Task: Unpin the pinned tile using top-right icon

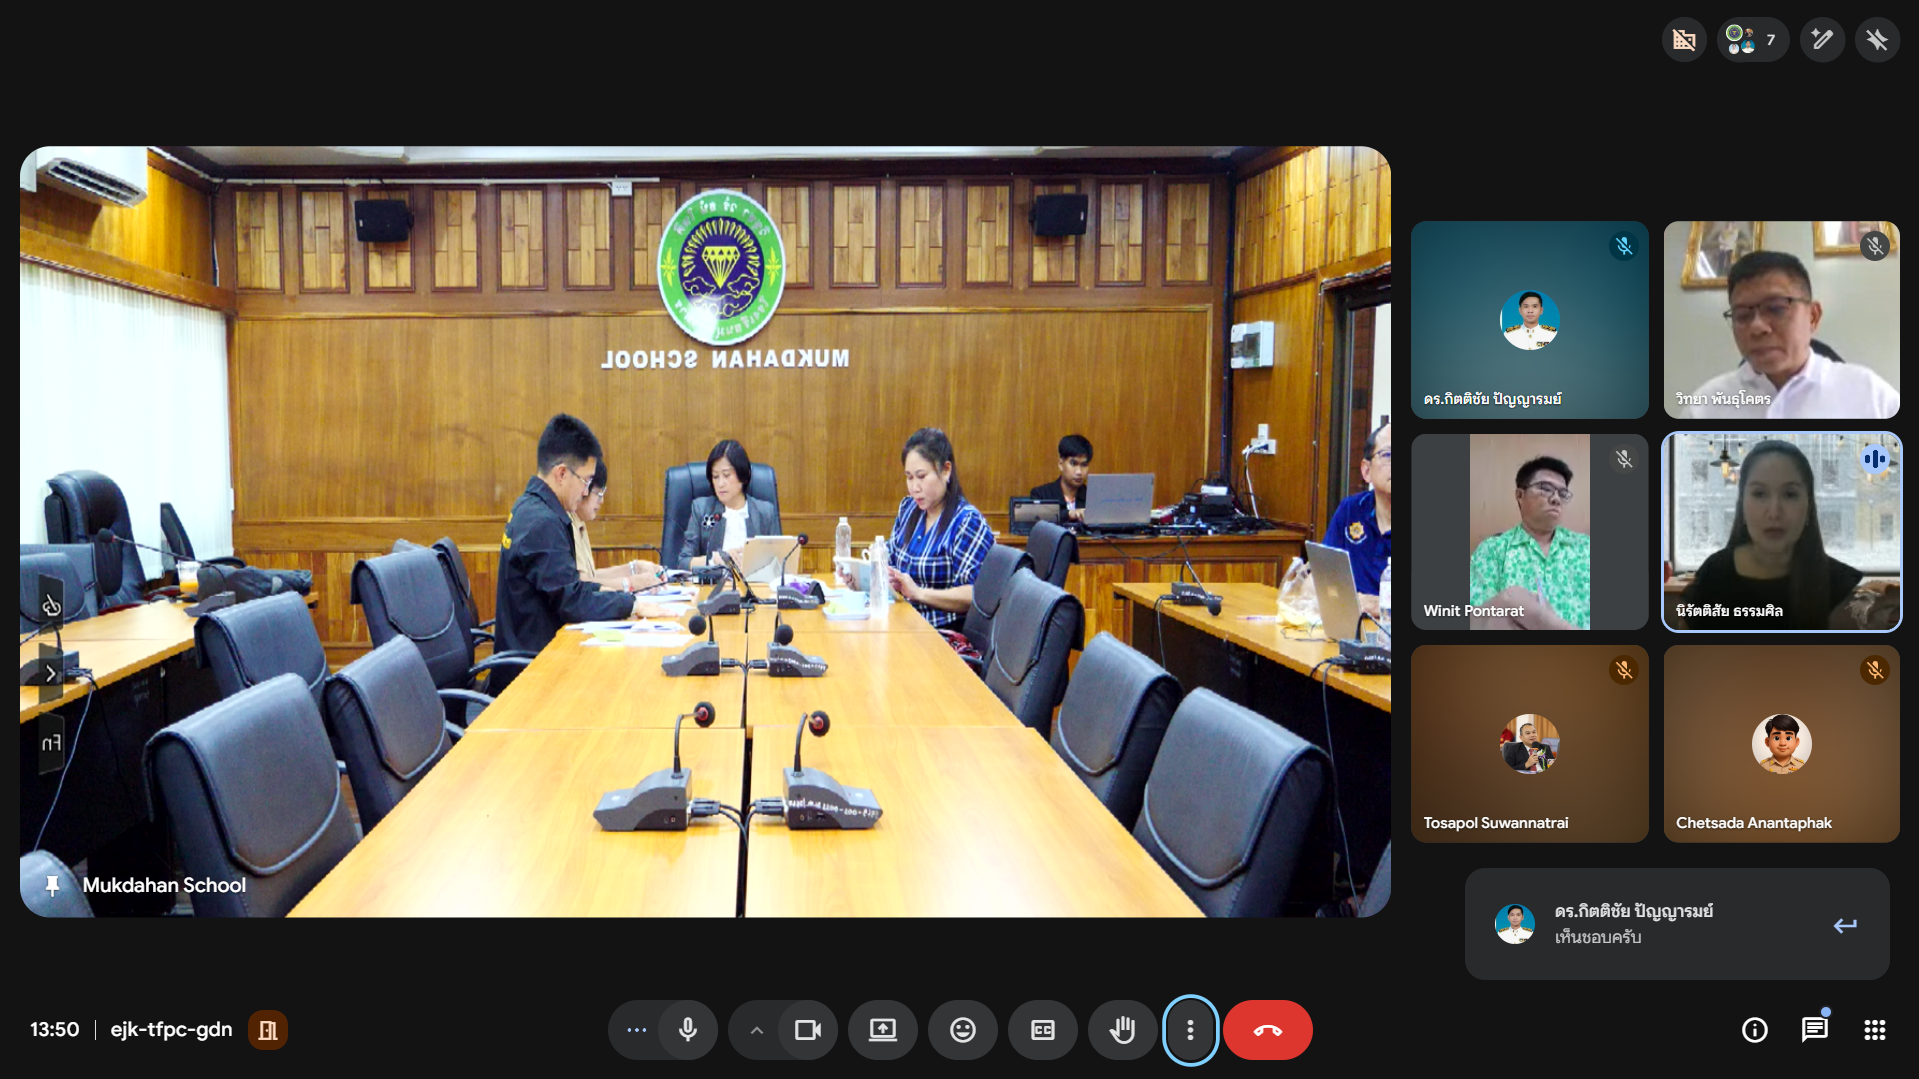Action: pos(1876,40)
